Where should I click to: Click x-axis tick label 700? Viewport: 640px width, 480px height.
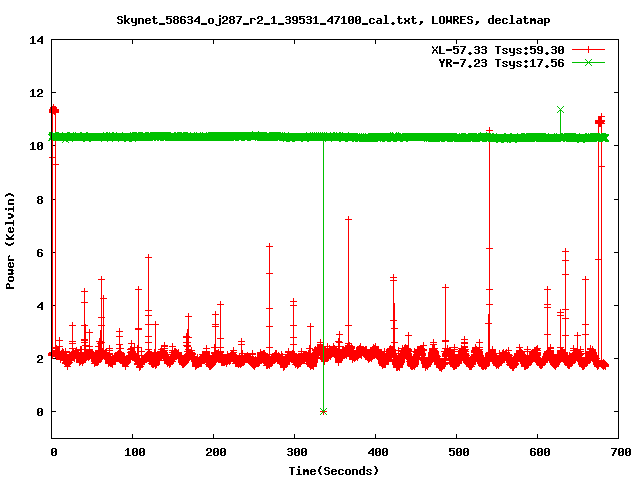point(620,452)
